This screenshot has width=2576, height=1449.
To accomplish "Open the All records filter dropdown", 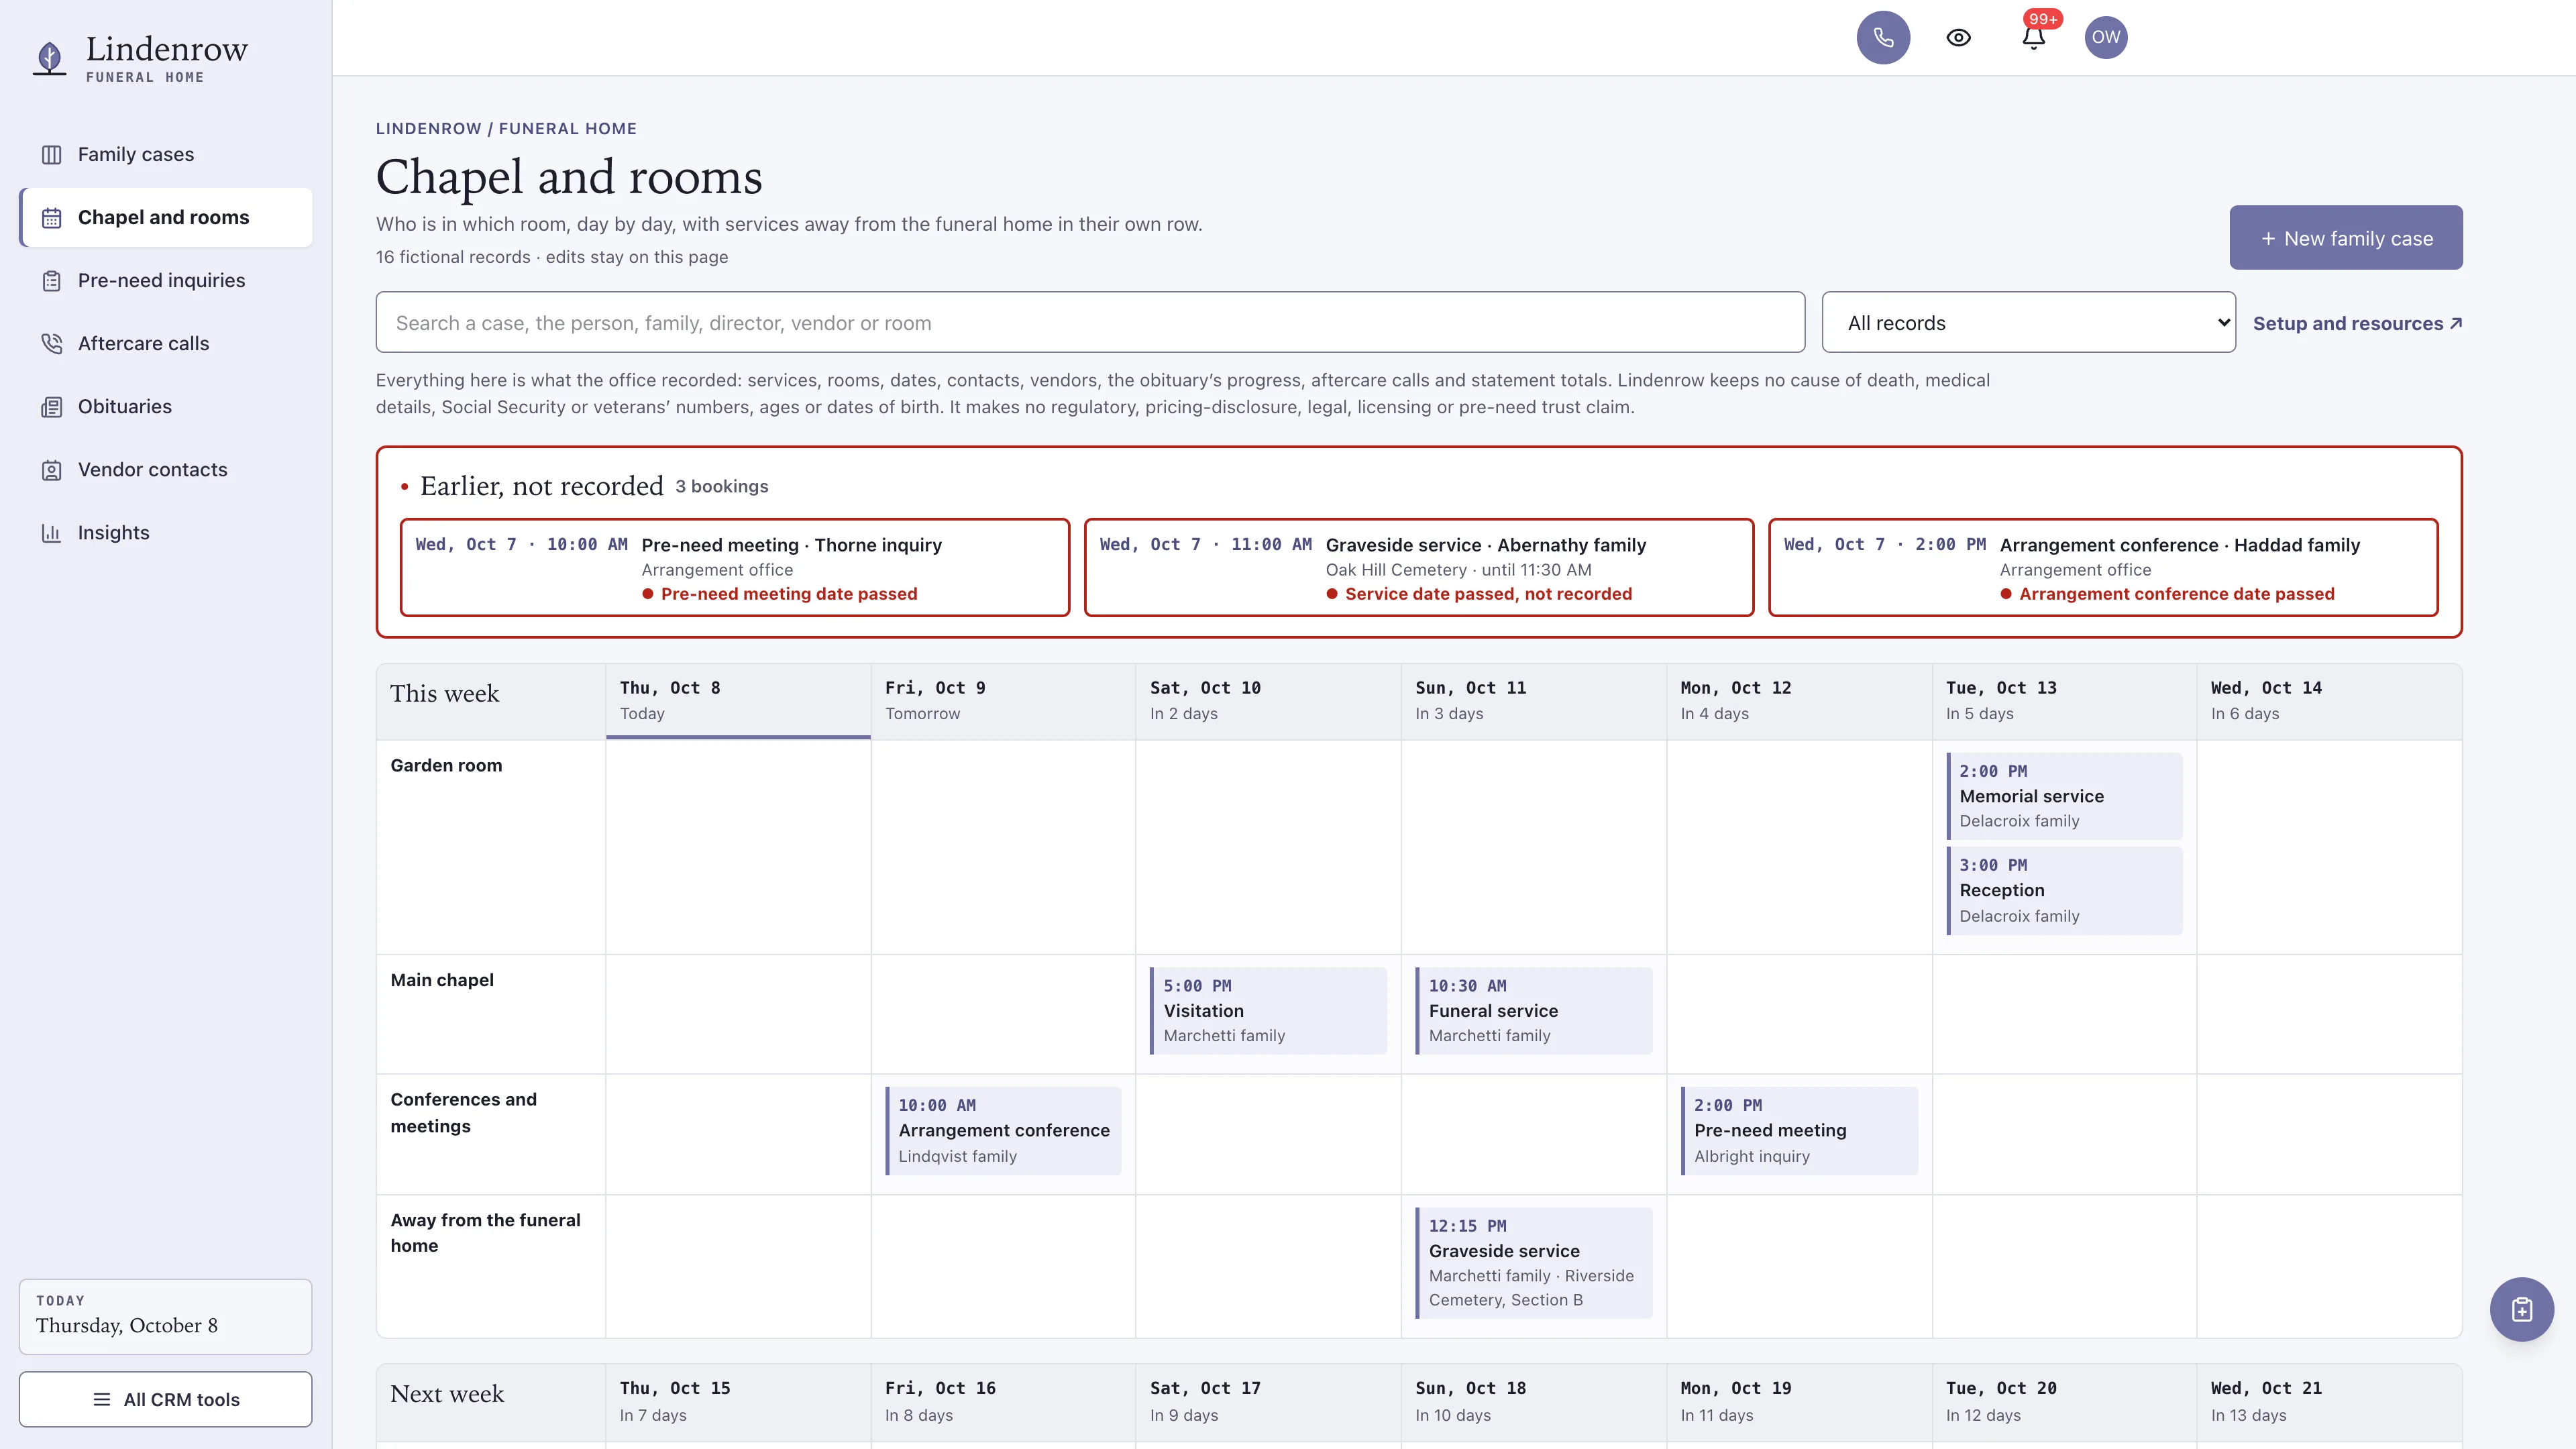I will pos(2028,322).
